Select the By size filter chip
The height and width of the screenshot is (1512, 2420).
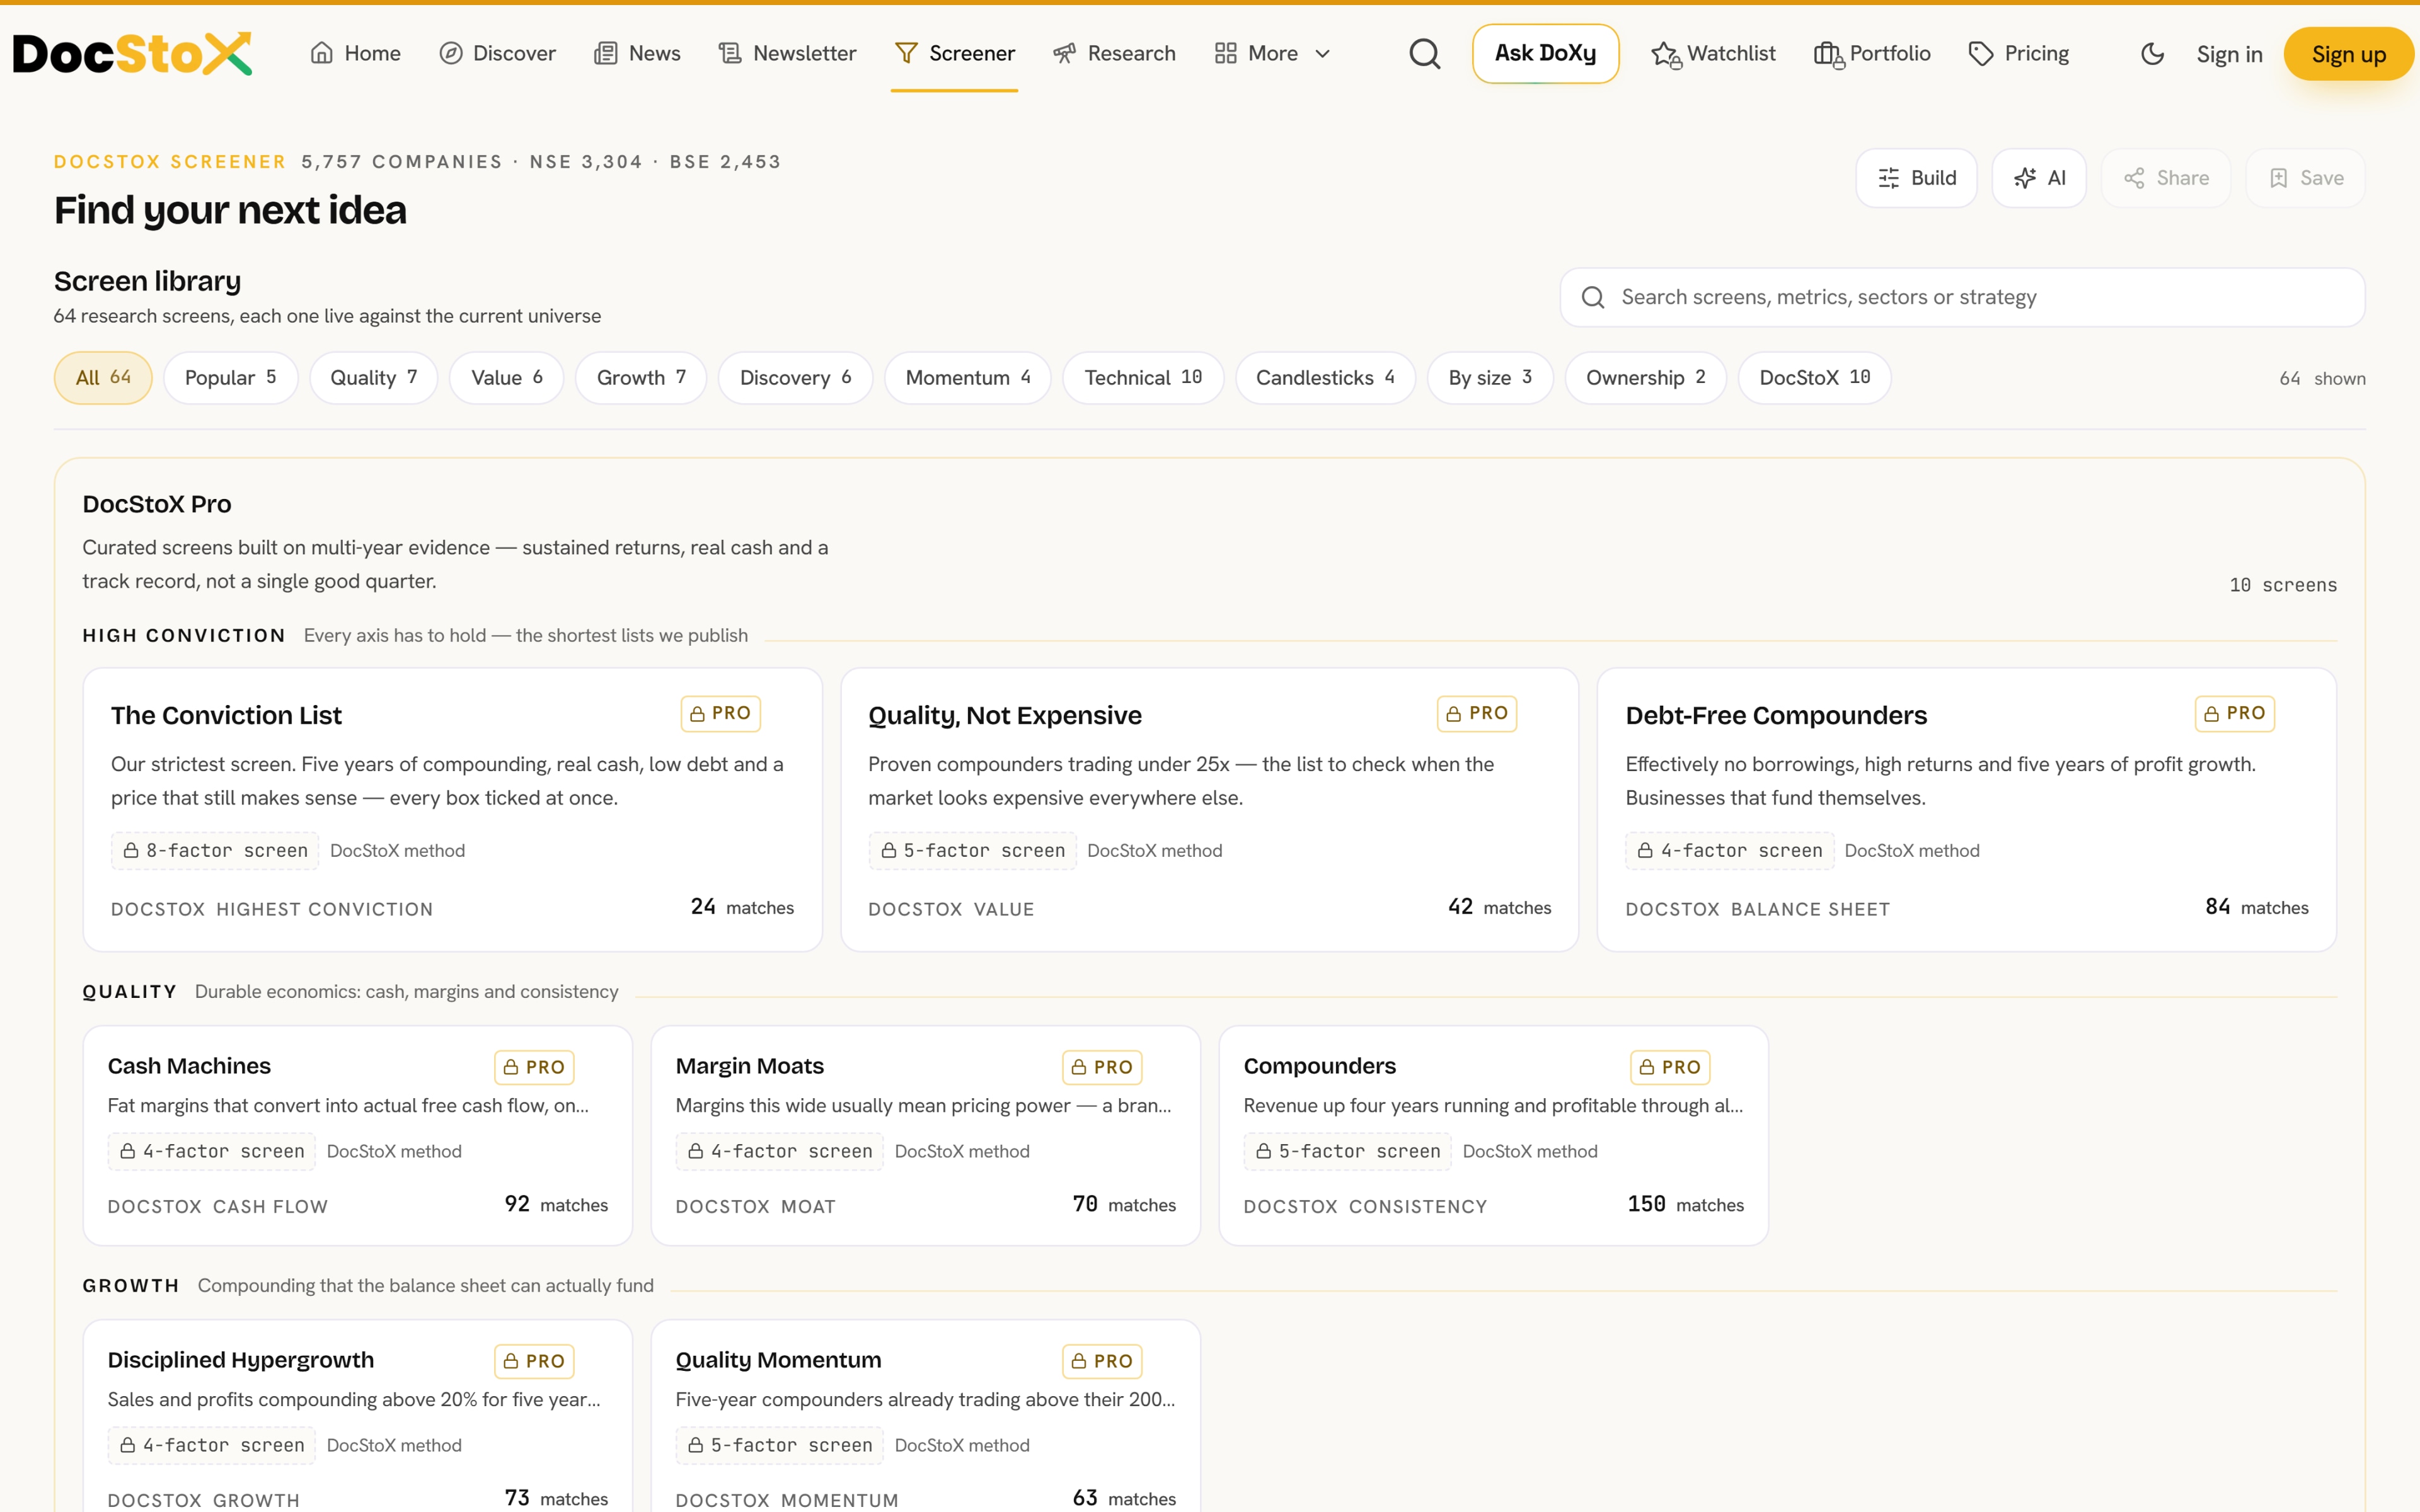pyautogui.click(x=1491, y=378)
